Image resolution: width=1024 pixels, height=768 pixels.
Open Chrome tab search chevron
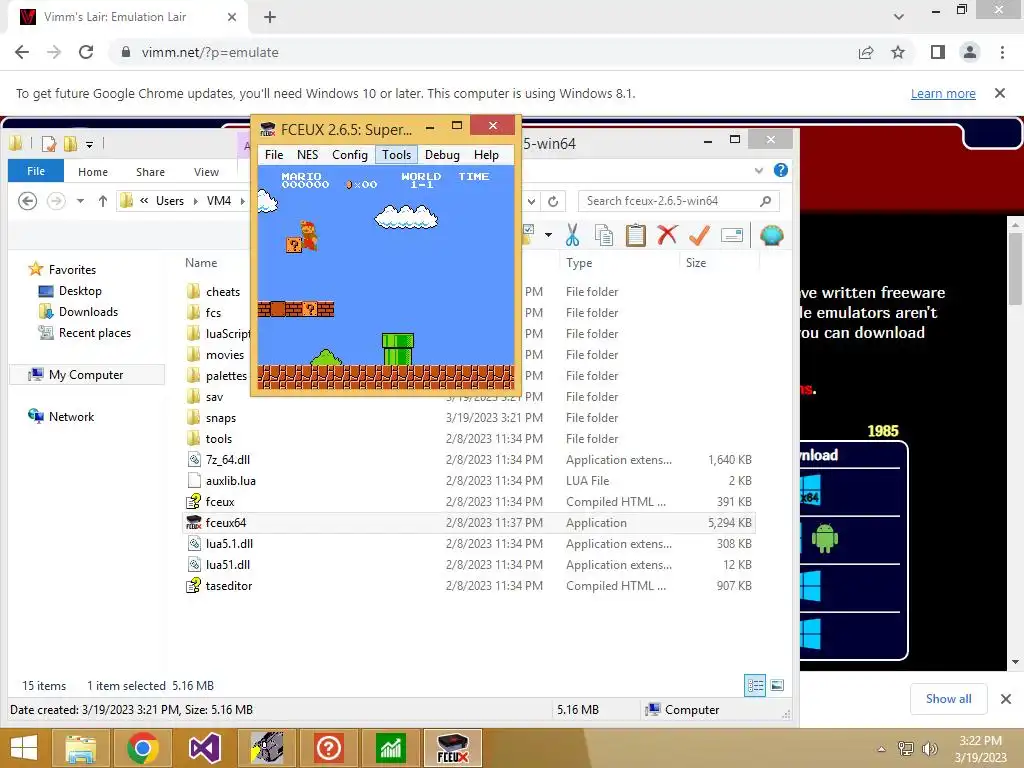(899, 17)
